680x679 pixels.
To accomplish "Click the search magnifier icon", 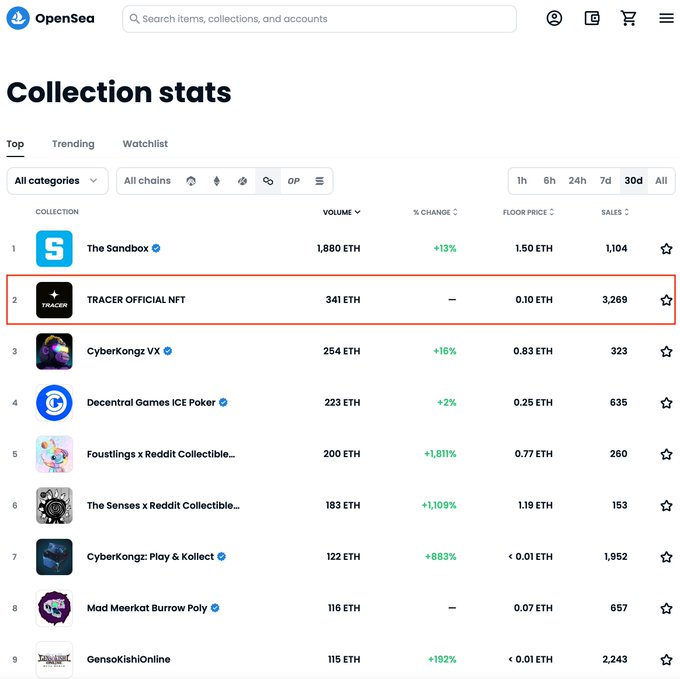I will [x=134, y=19].
